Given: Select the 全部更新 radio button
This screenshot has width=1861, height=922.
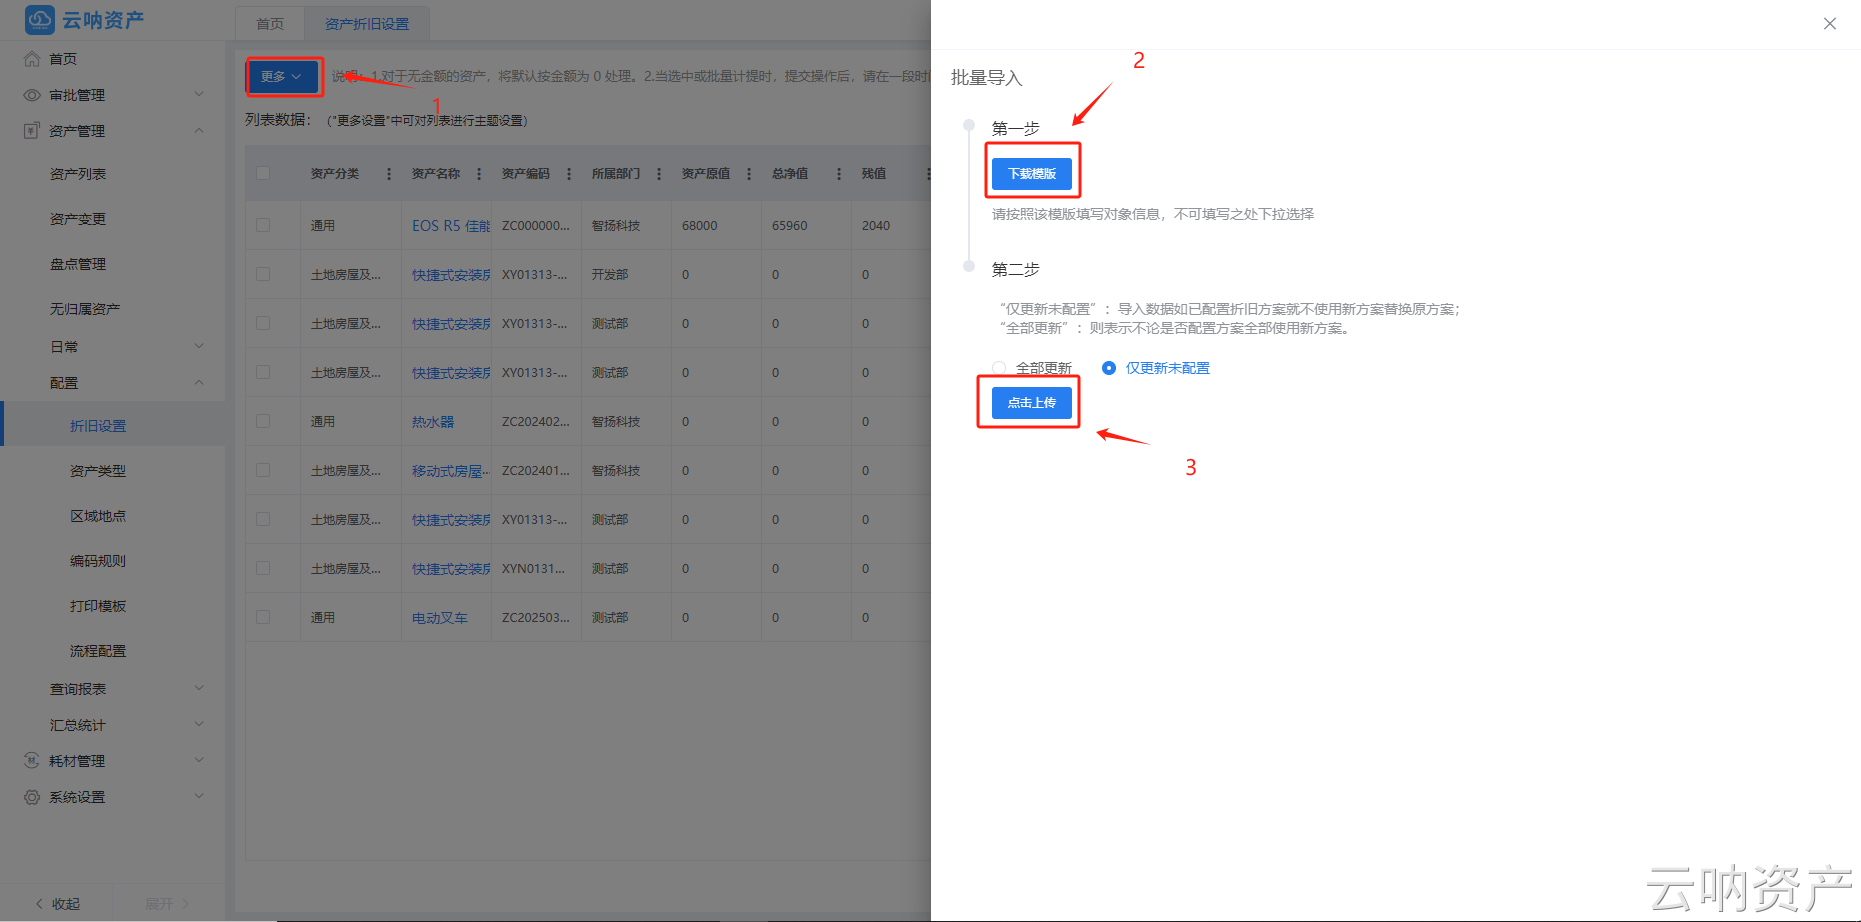Looking at the screenshot, I should (x=998, y=368).
